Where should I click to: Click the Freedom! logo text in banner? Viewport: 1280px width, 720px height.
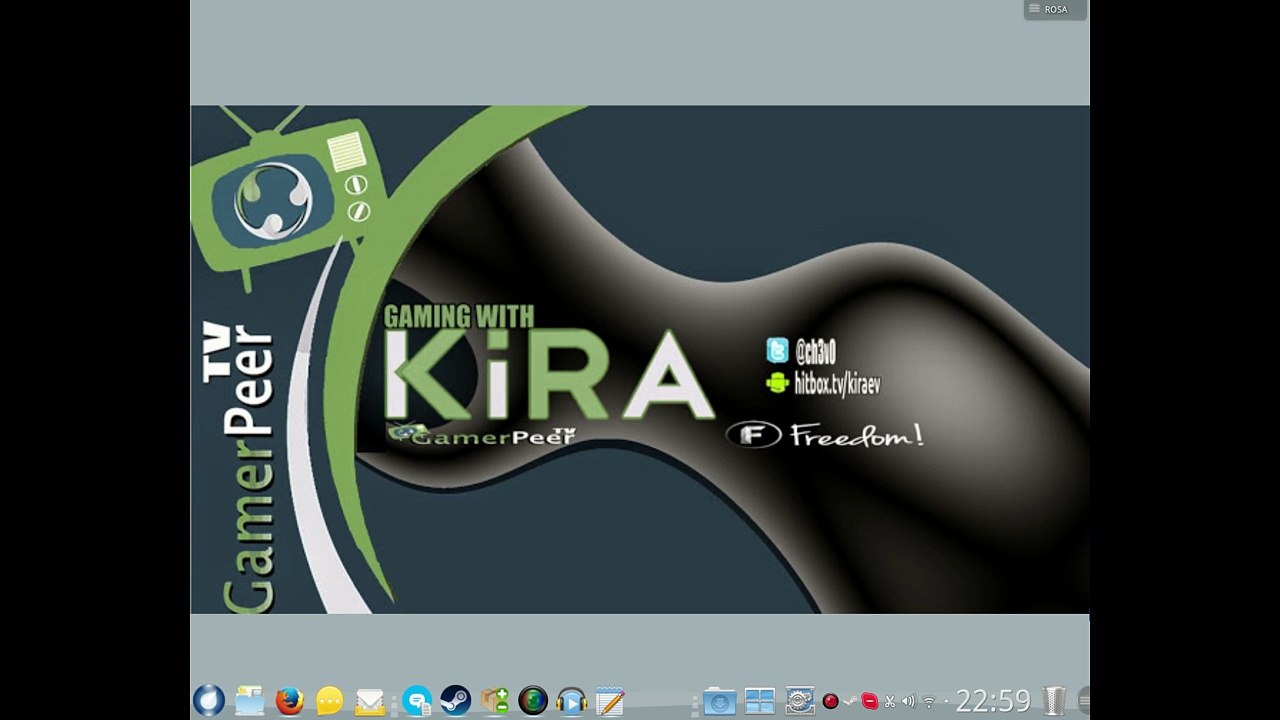(x=856, y=435)
